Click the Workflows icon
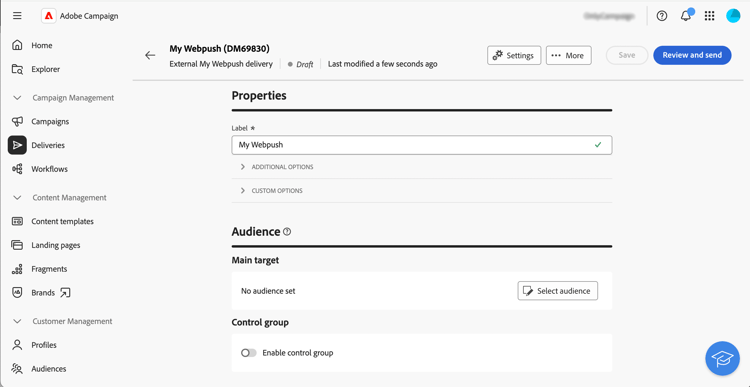The height and width of the screenshot is (387, 750). click(17, 169)
